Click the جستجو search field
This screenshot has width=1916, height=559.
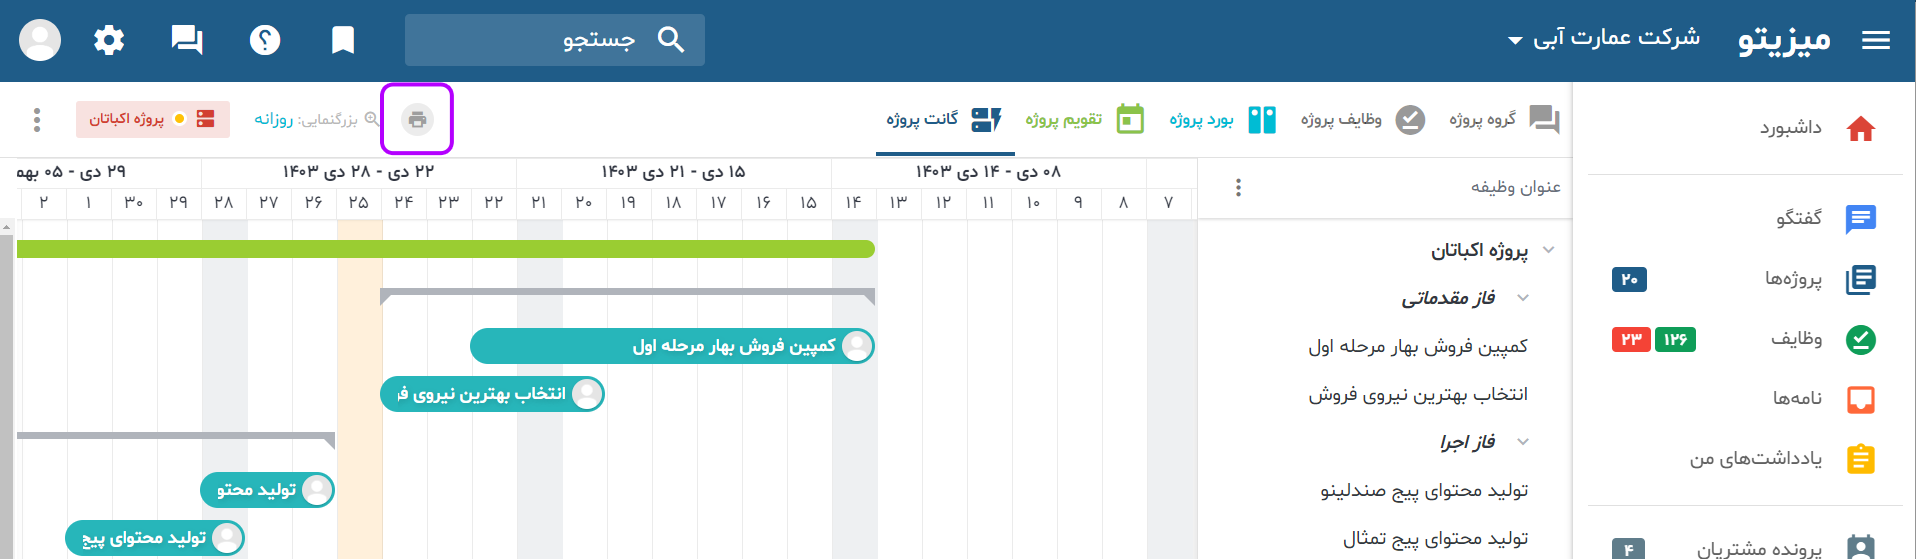click(x=555, y=40)
